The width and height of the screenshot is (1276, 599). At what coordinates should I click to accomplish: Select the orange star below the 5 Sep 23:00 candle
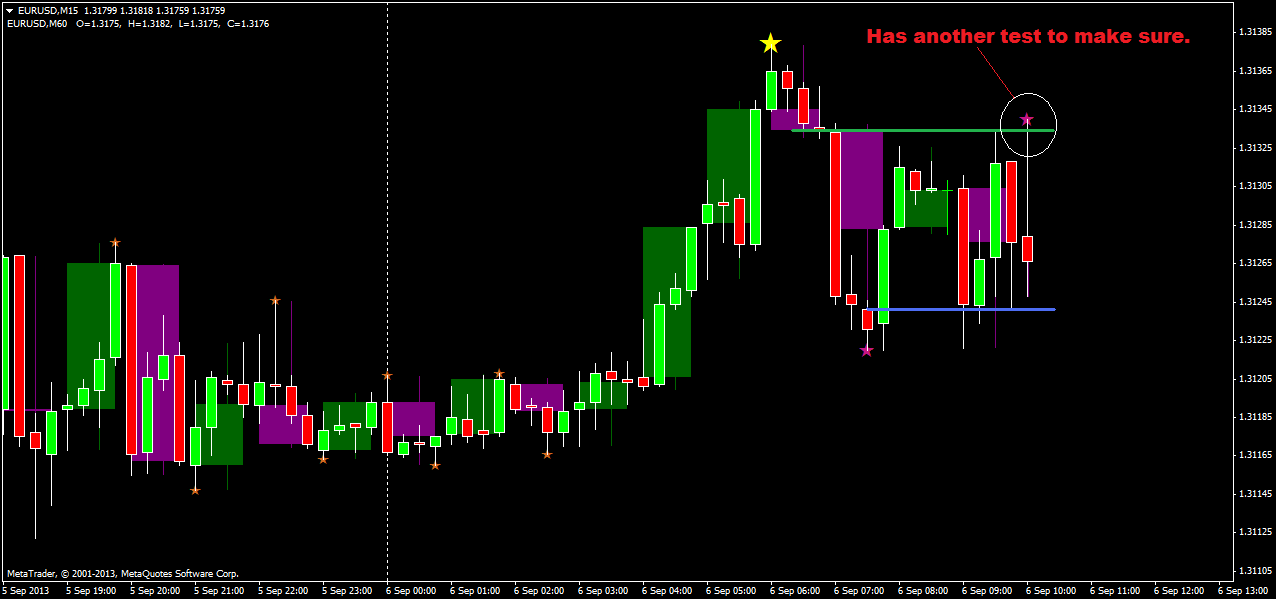coord(323,459)
